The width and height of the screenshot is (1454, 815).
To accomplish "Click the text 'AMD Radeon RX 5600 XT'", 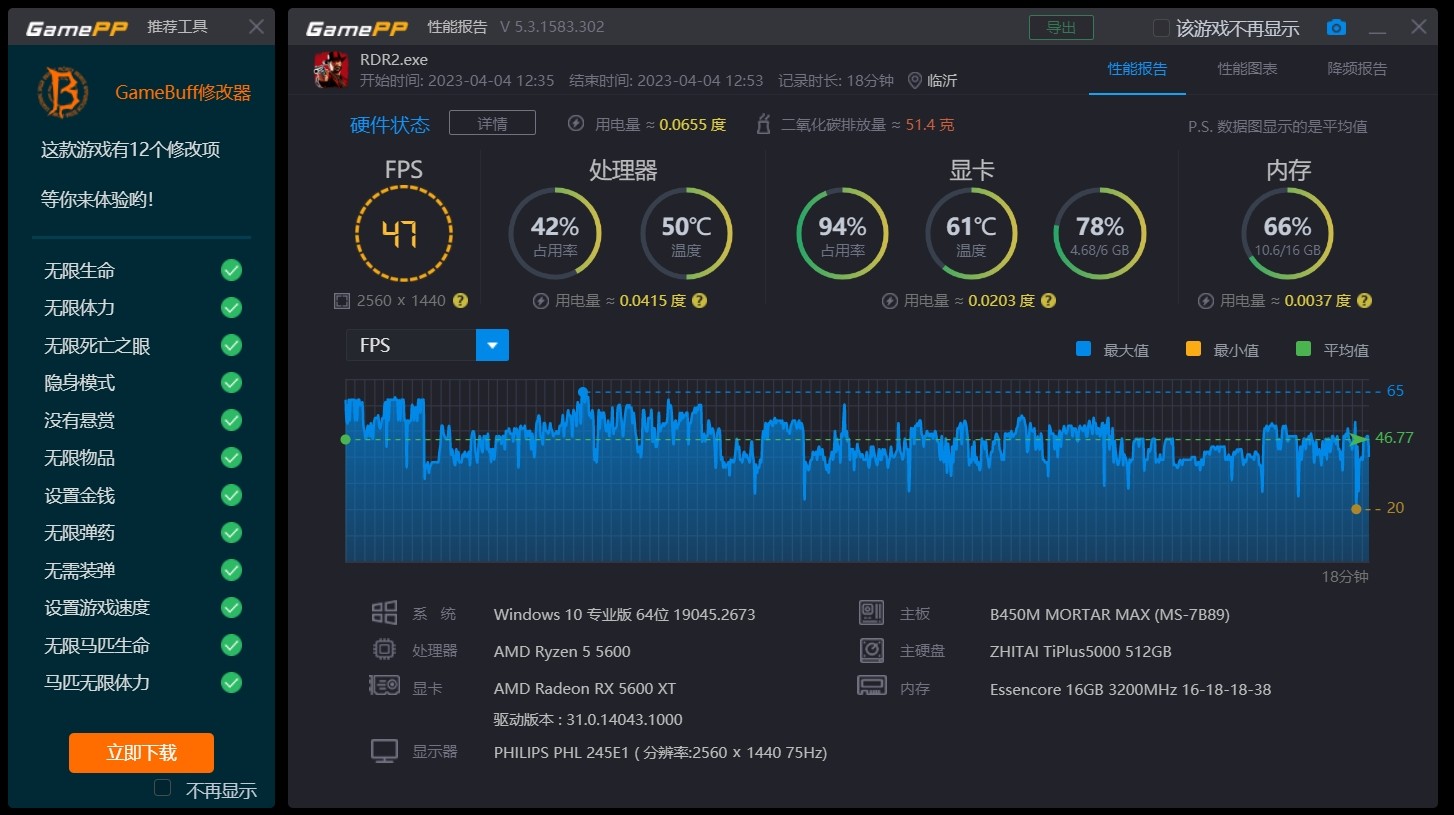I will click(x=585, y=688).
